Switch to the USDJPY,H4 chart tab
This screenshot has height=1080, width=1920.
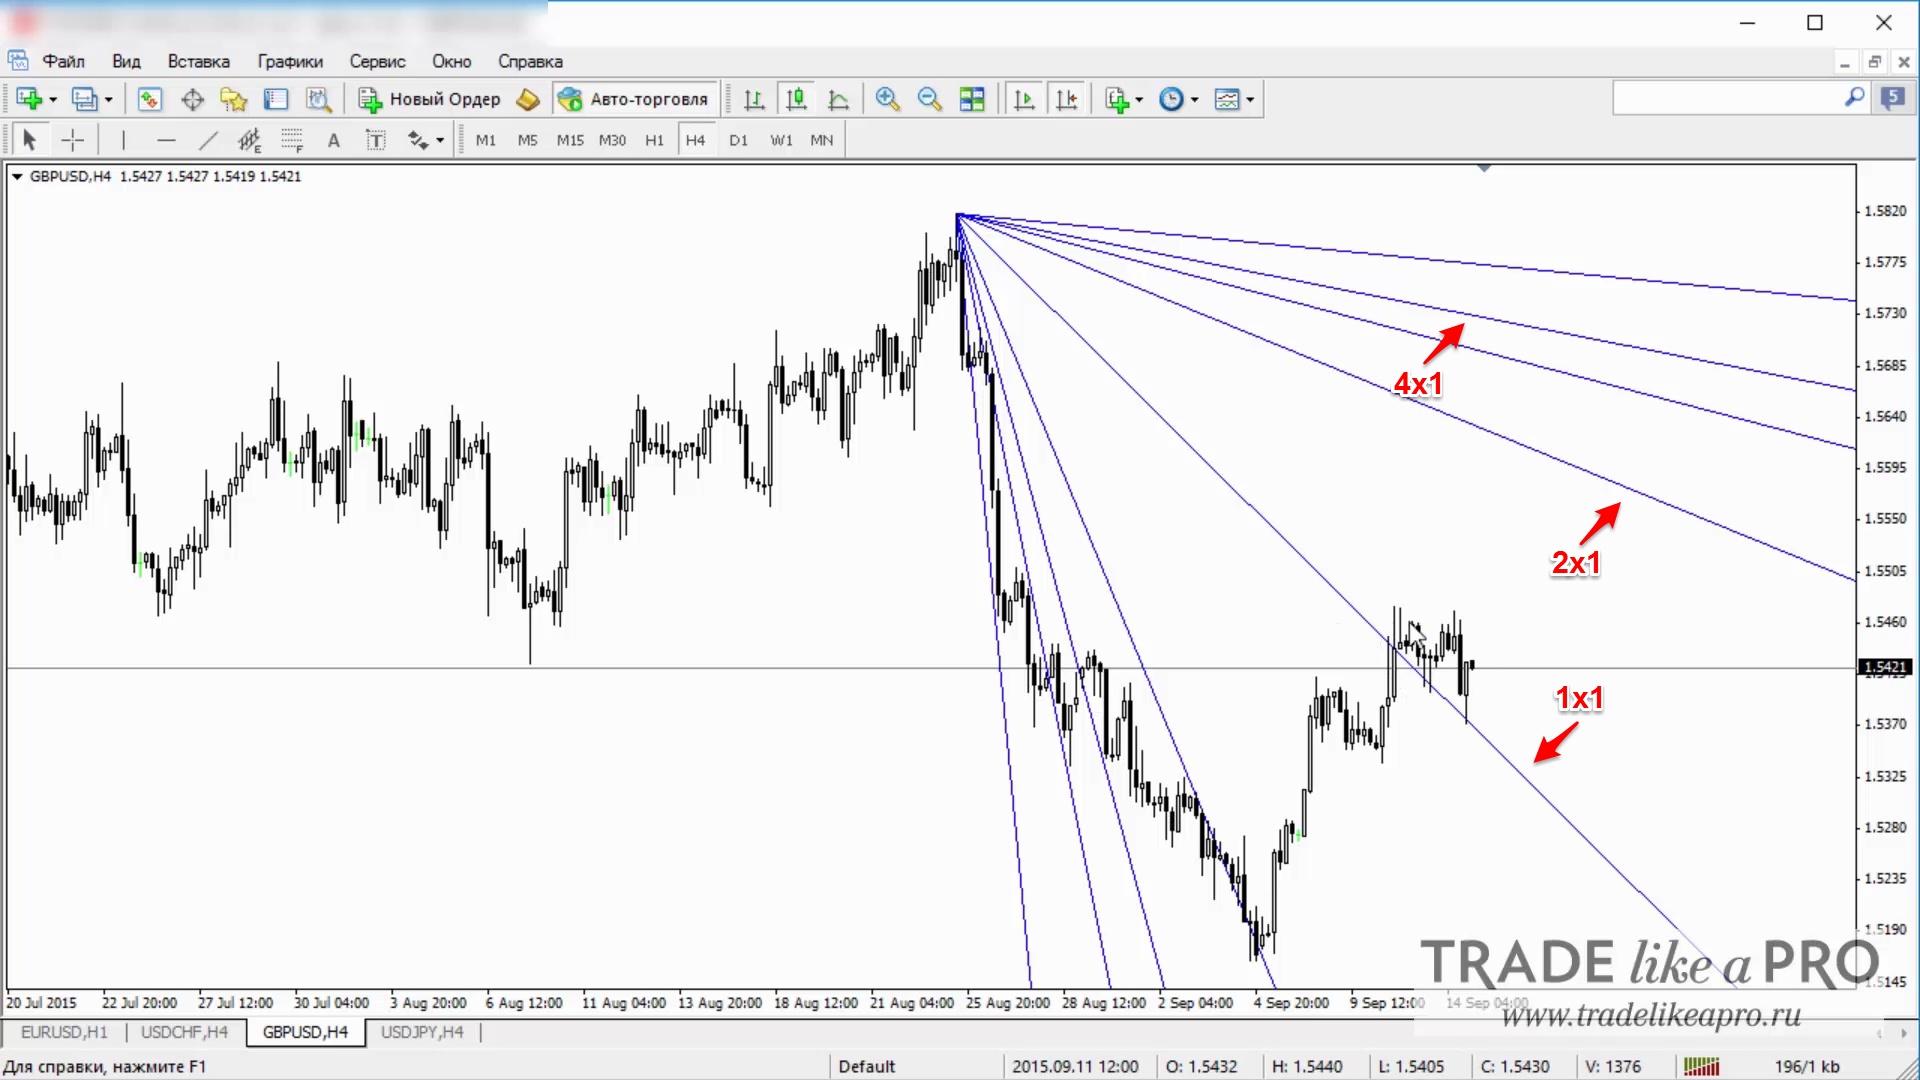(x=422, y=1032)
